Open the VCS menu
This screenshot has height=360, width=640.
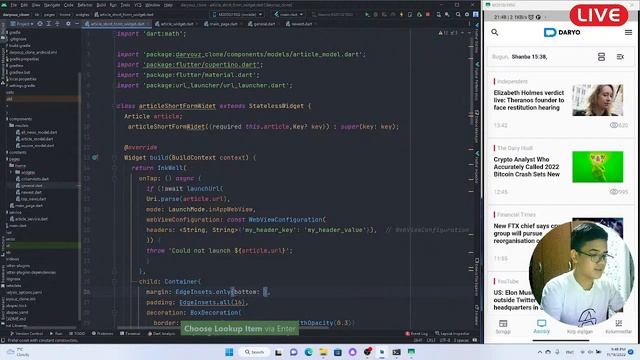pos(138,5)
